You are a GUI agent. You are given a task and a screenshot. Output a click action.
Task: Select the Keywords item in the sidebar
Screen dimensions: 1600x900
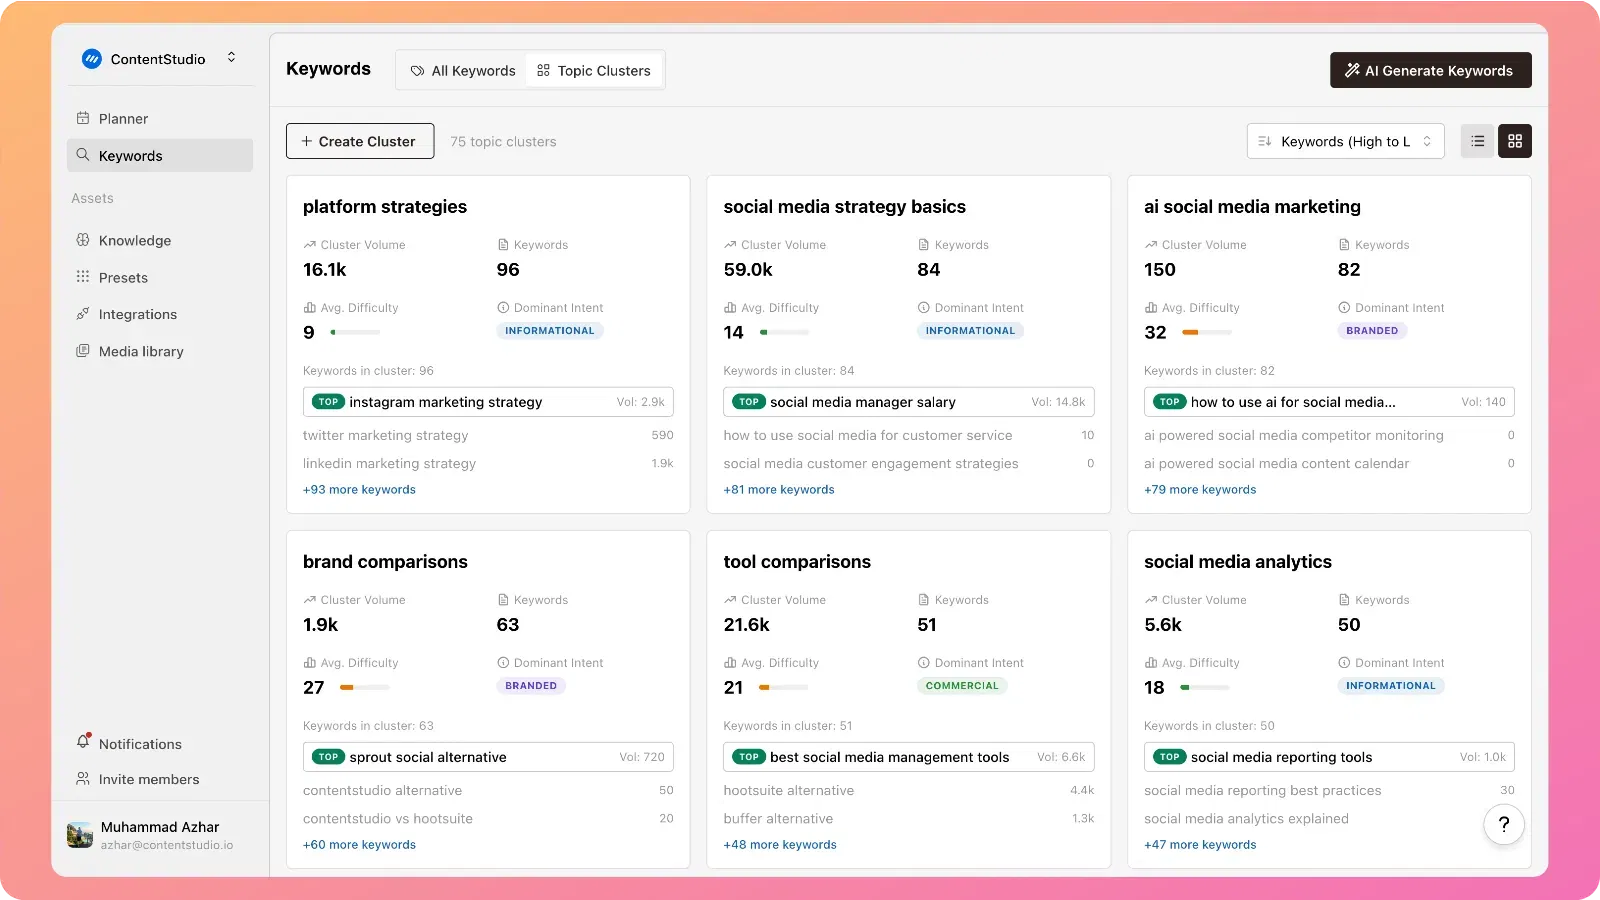[129, 155]
